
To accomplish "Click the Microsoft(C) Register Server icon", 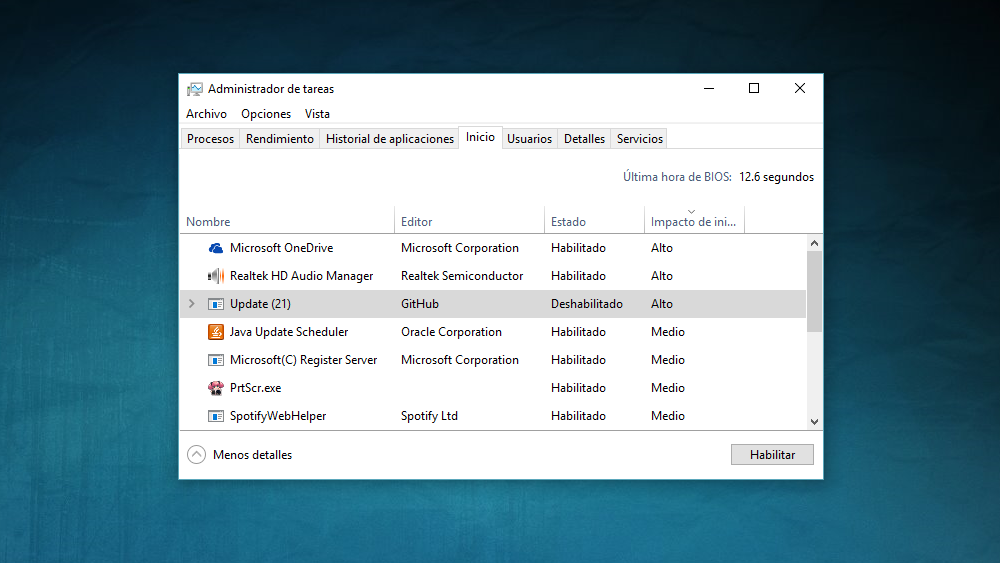I will click(x=216, y=360).
